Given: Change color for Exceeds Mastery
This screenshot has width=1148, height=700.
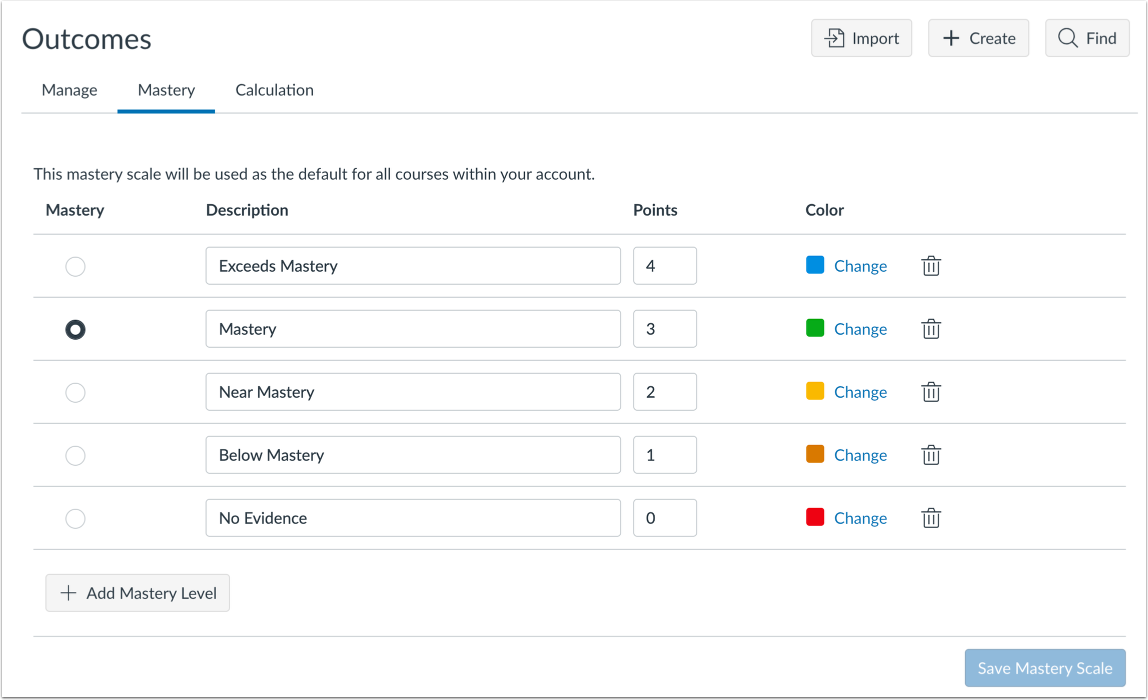Looking at the screenshot, I should click(860, 266).
